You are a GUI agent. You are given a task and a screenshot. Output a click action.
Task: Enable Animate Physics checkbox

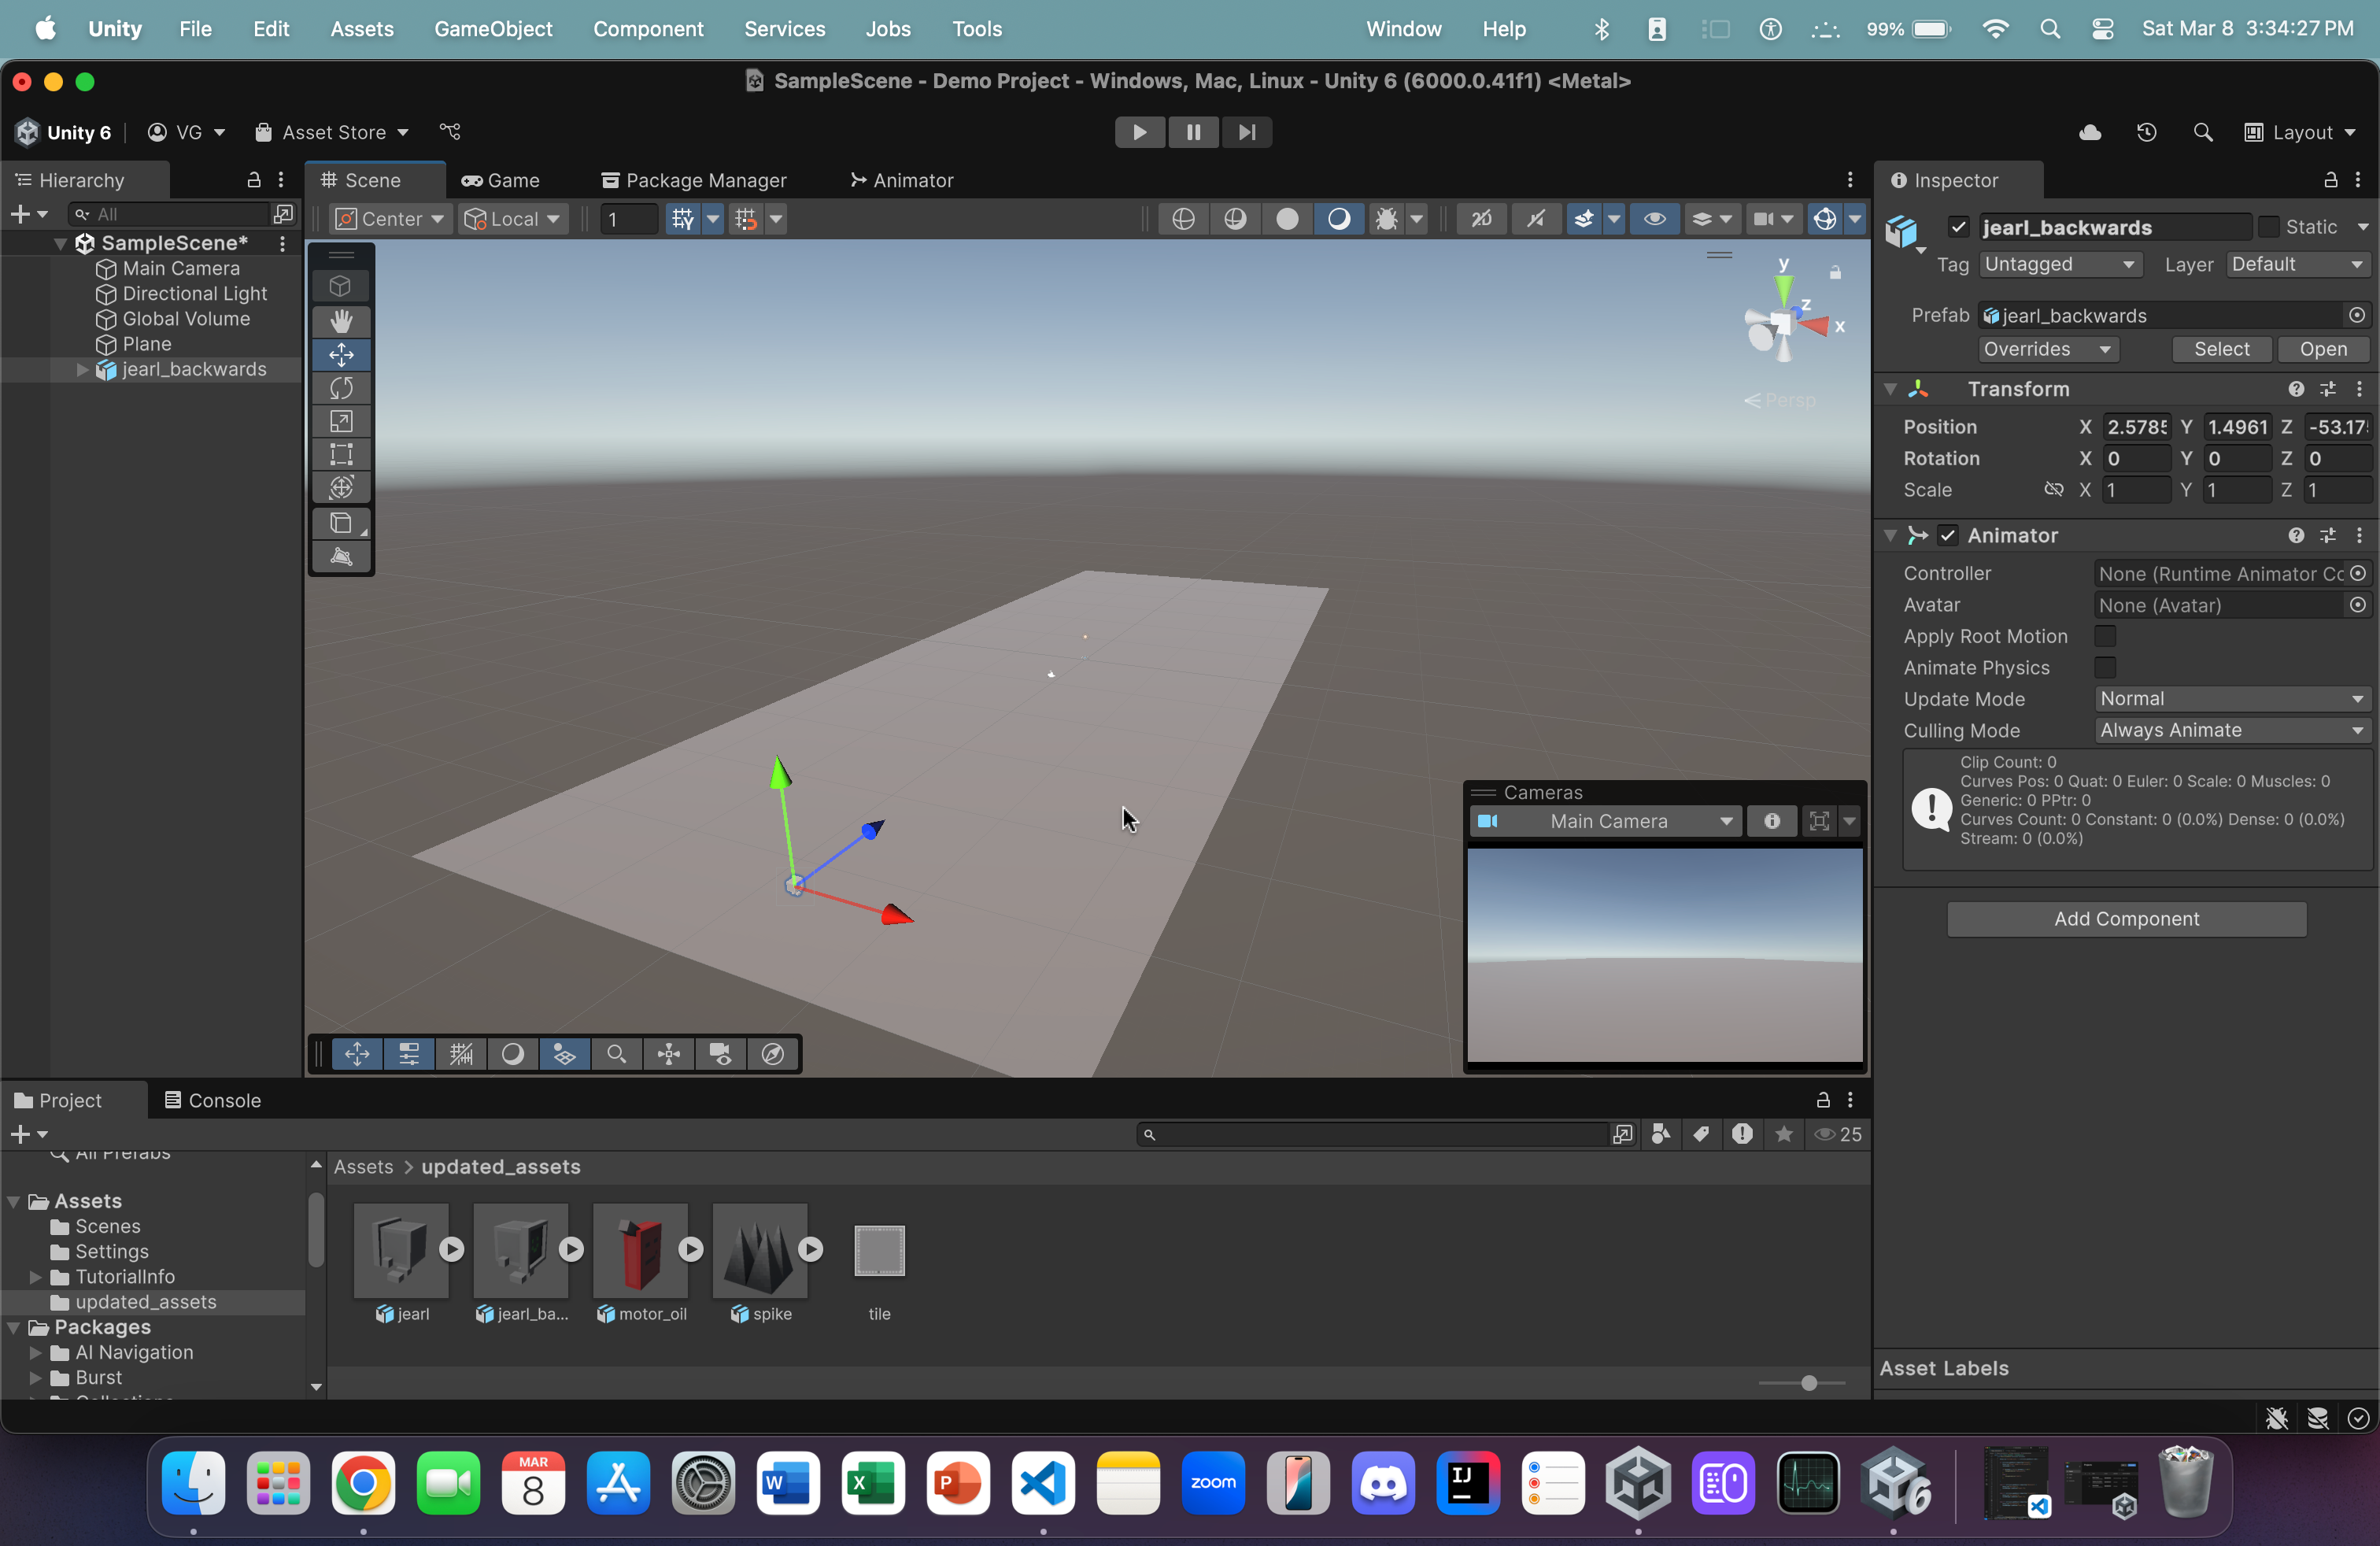pyautogui.click(x=2105, y=668)
